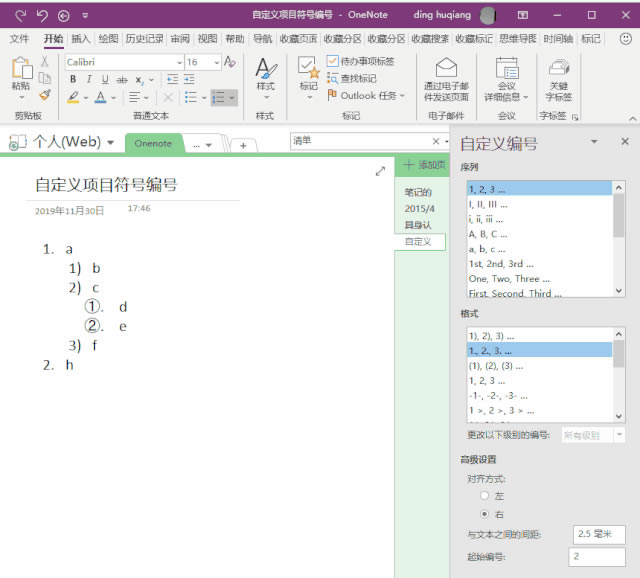Open the notebook 个人(Web) dropdown

pyautogui.click(x=110, y=142)
